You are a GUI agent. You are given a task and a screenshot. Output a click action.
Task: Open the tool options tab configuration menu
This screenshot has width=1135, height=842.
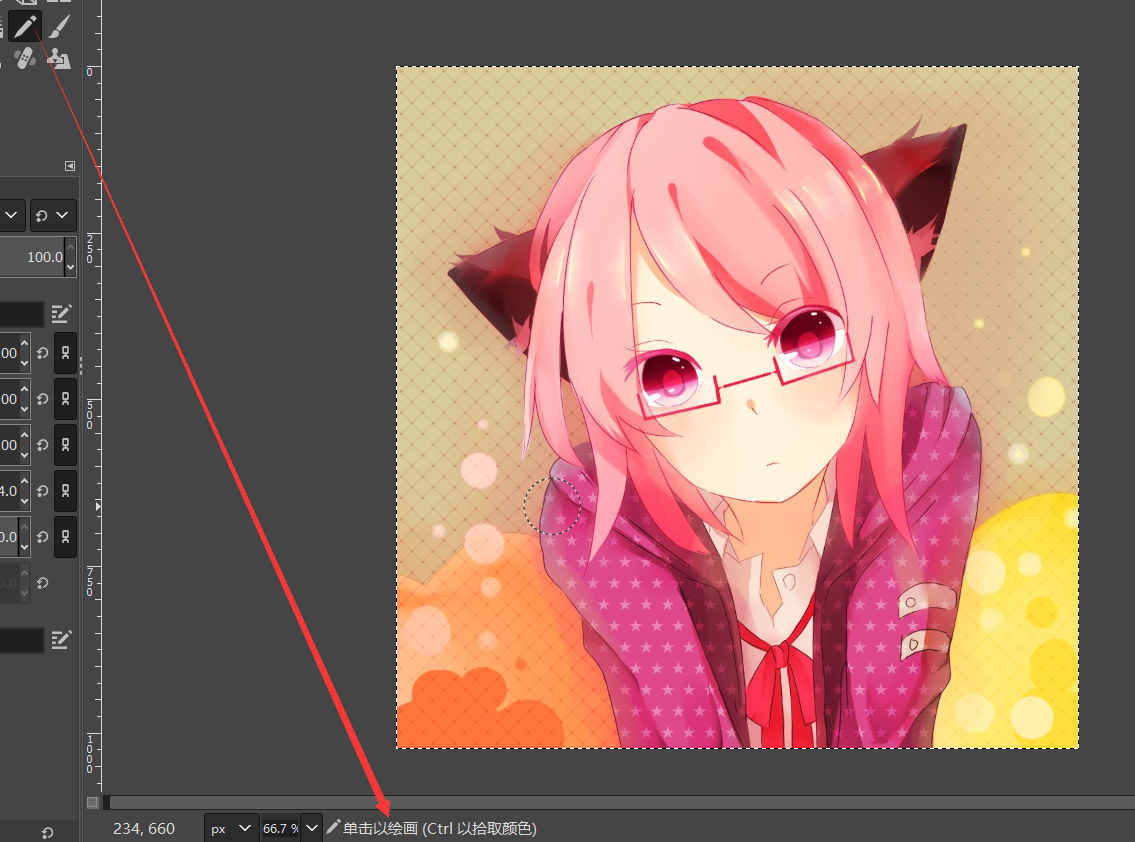point(69,166)
